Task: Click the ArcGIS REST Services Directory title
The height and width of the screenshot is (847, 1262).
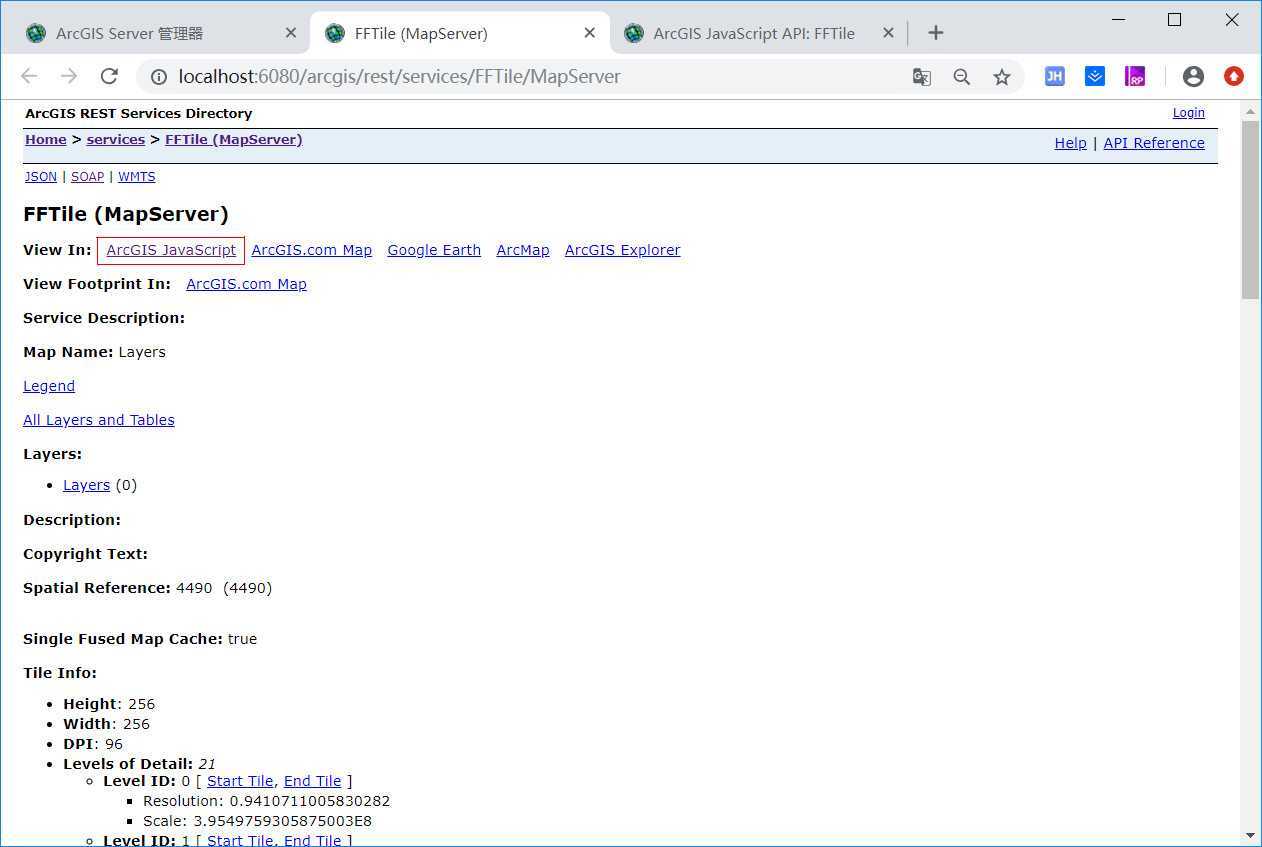Action: pyautogui.click(x=139, y=114)
